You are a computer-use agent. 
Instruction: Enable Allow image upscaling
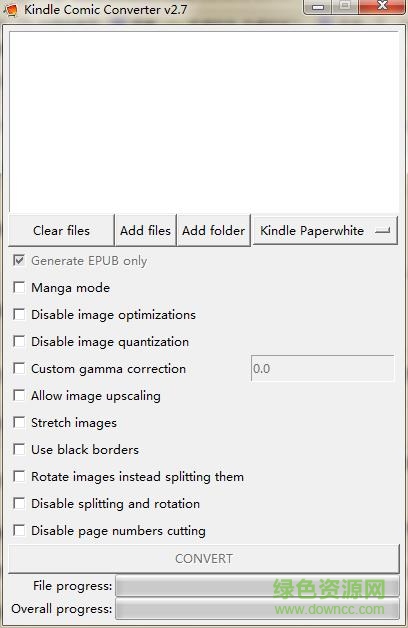coord(19,395)
